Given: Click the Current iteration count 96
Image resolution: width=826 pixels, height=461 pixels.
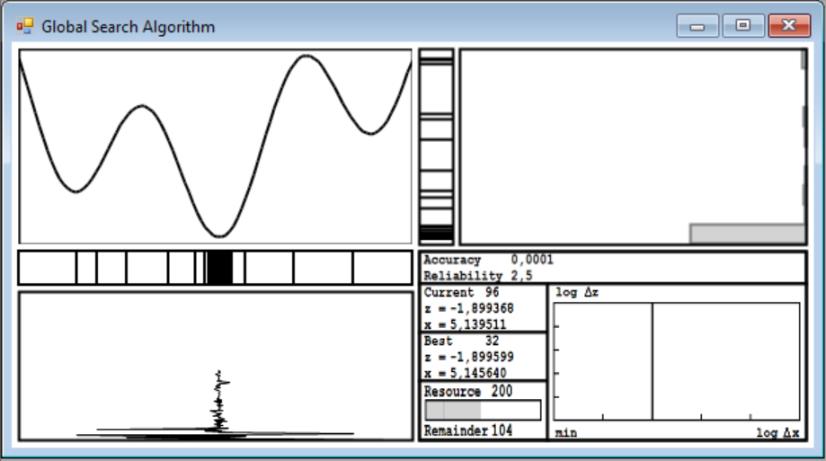Looking at the screenshot, I should [x=492, y=292].
